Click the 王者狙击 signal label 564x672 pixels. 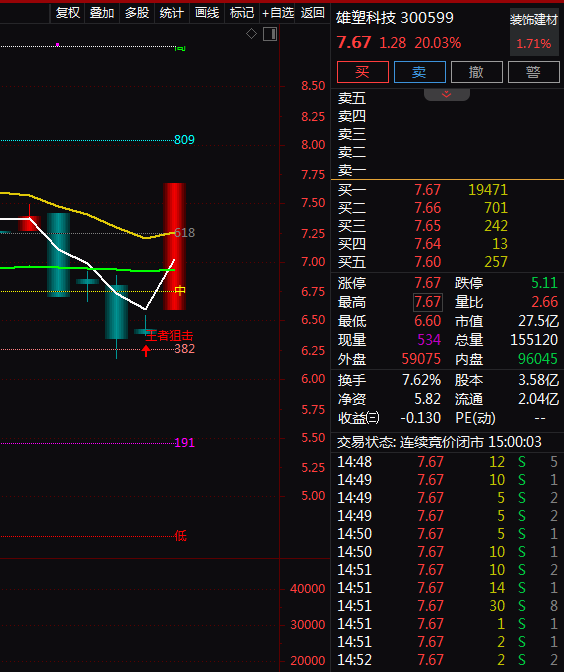(169, 336)
